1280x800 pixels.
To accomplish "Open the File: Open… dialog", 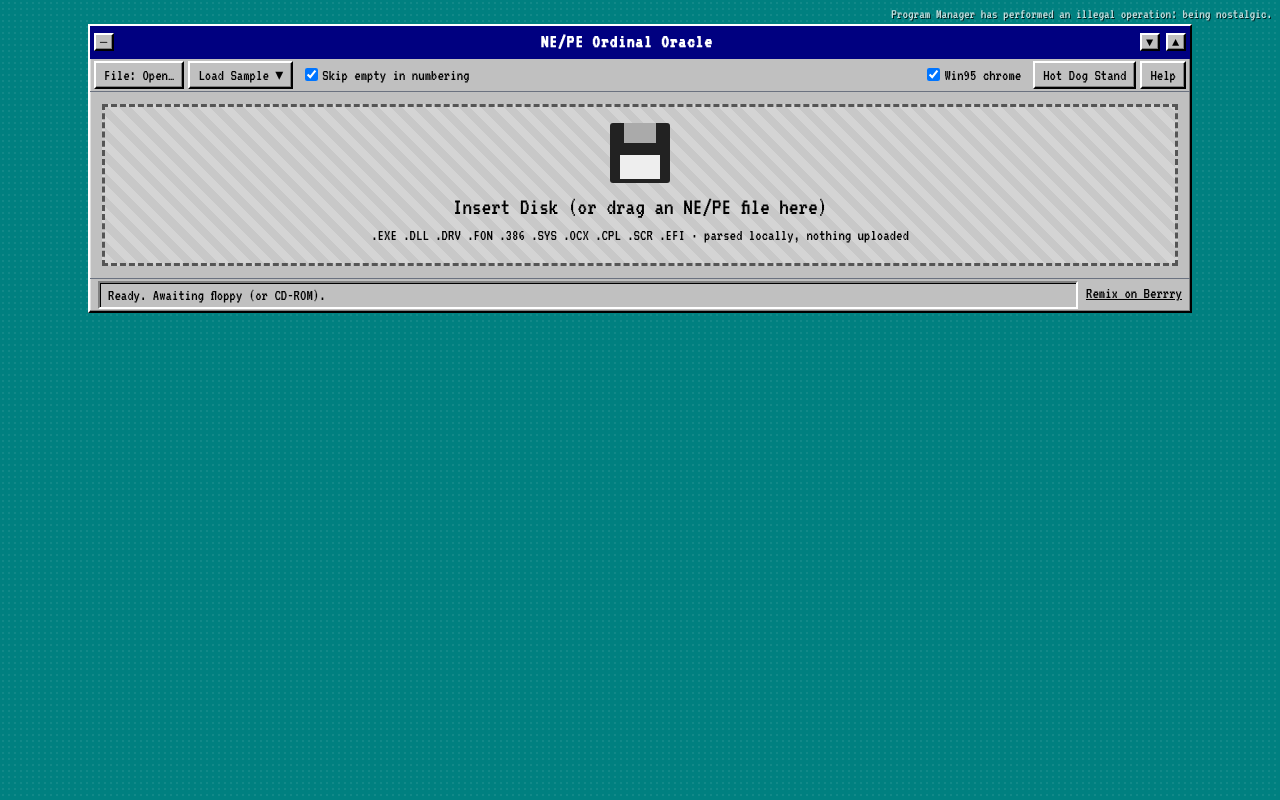I will point(139,75).
